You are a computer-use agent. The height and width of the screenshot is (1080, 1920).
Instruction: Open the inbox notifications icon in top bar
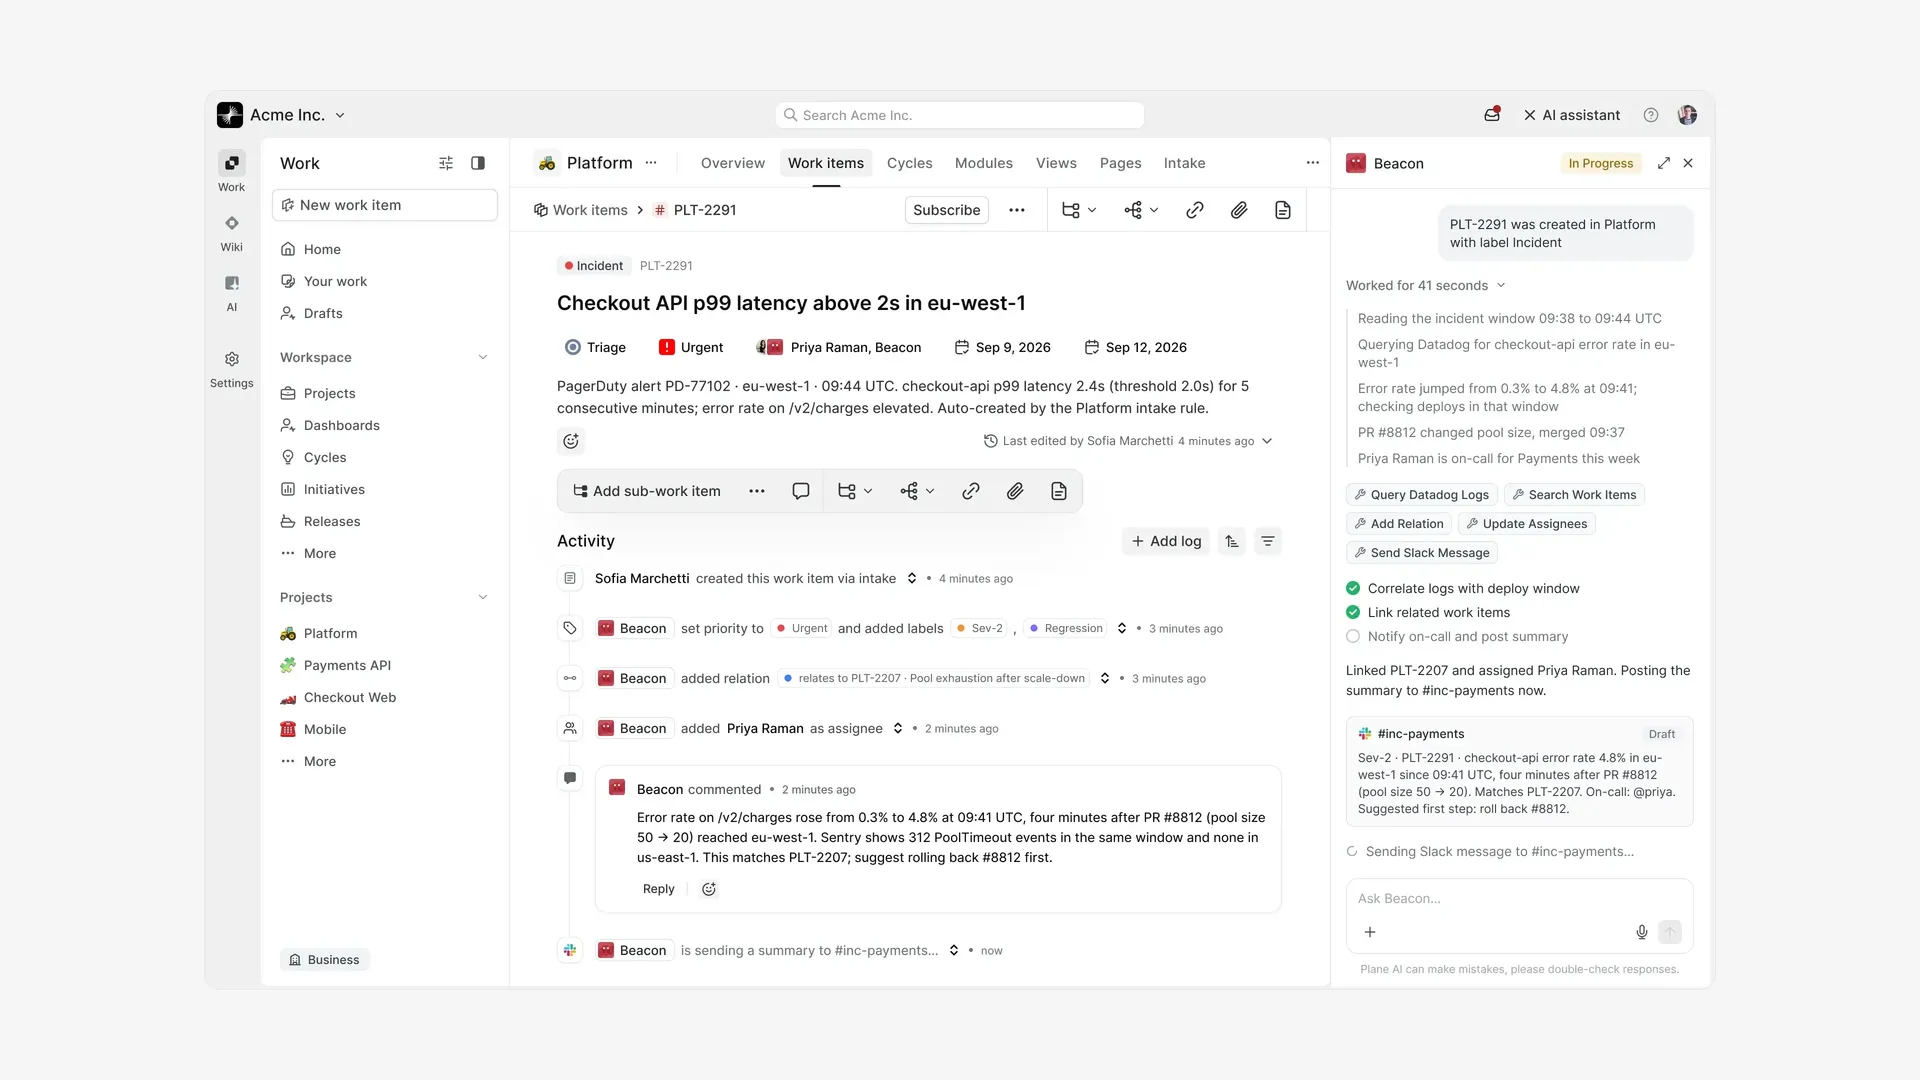(x=1492, y=115)
